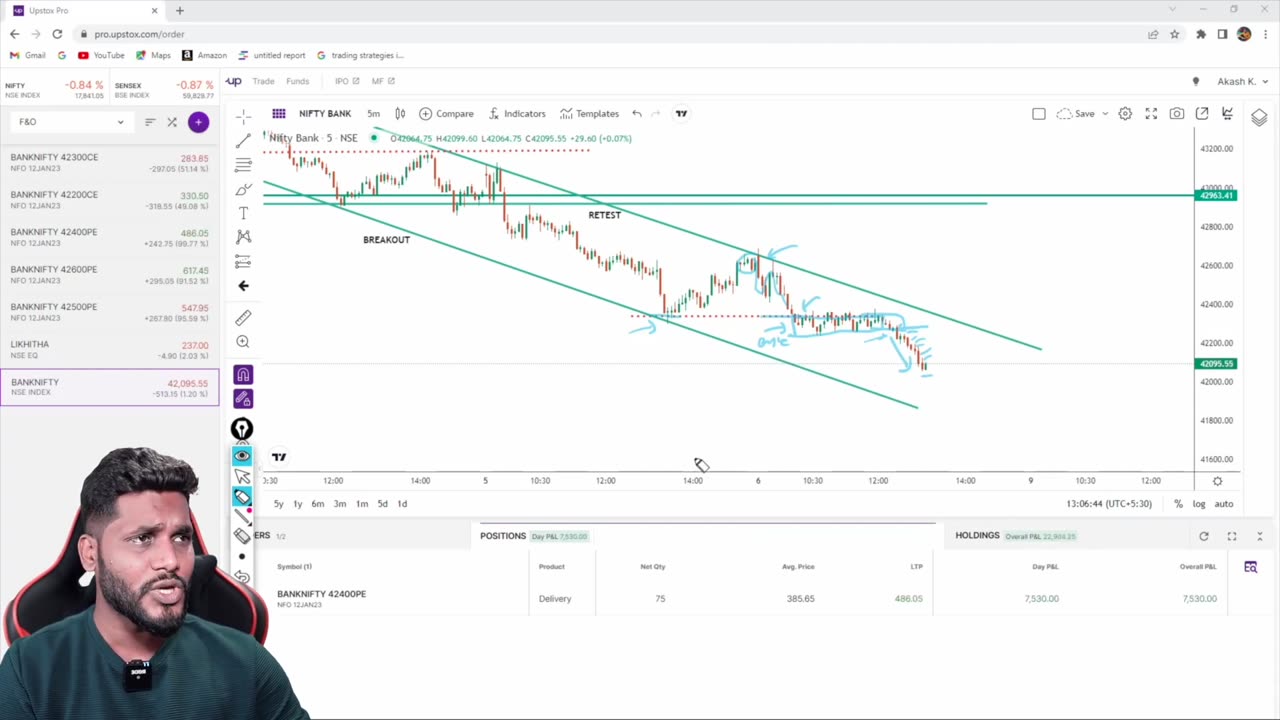
Task: Open the chart layout grid icon
Action: pyautogui.click(x=279, y=114)
